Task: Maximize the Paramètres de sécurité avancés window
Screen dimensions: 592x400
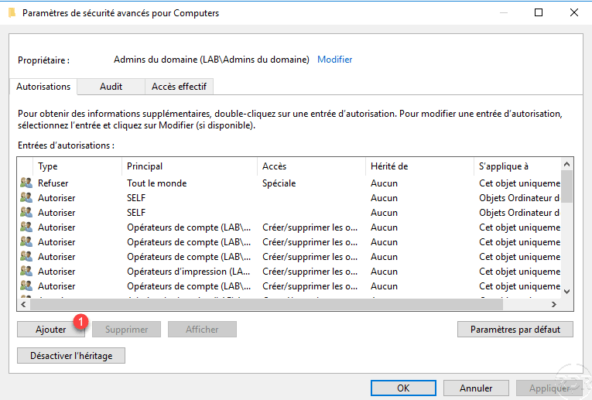Action: coord(539,12)
